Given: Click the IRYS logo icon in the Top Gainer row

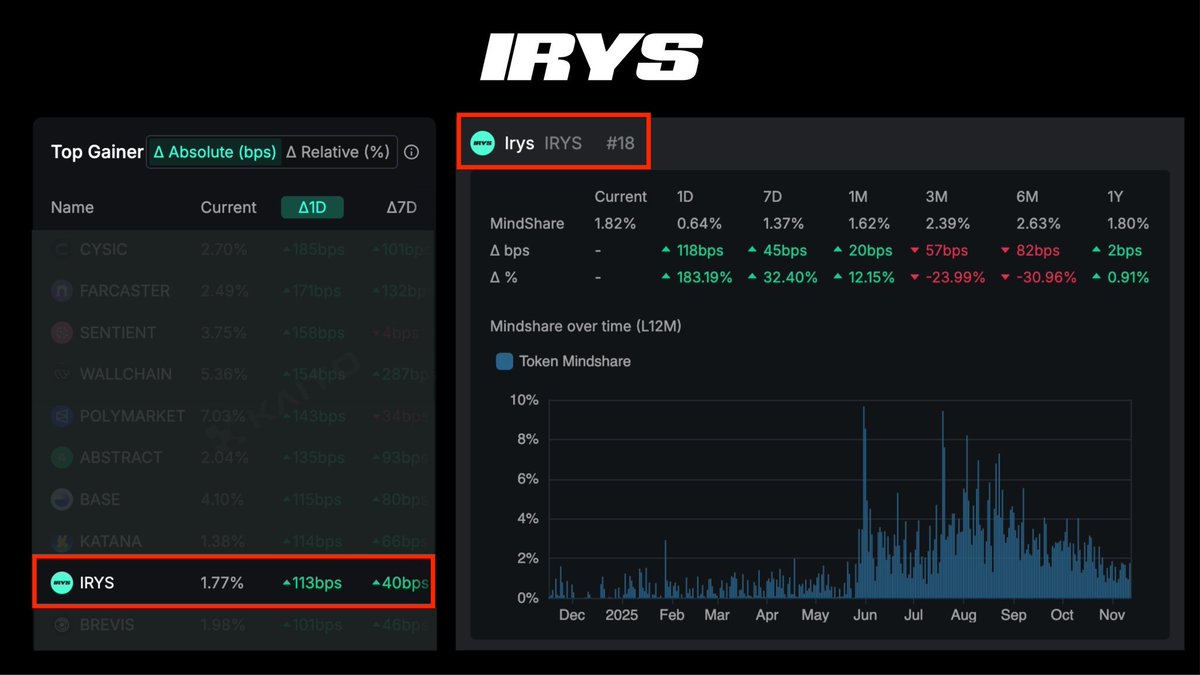Looking at the screenshot, I should [62, 582].
